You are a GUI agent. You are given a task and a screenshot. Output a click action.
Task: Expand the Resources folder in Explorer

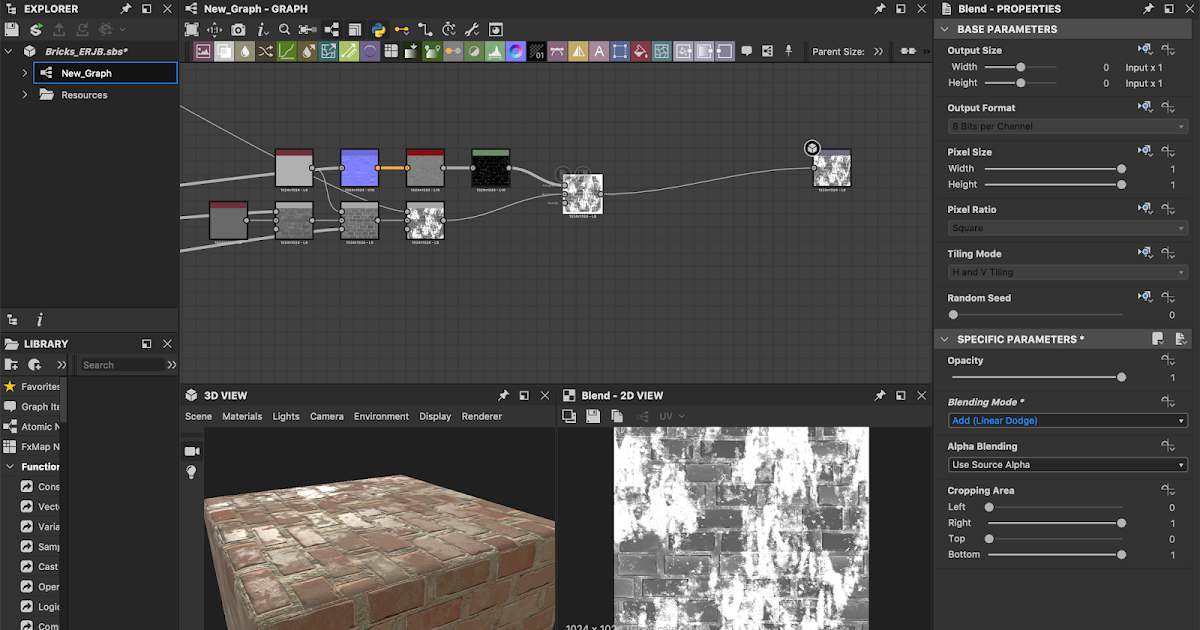click(x=23, y=94)
